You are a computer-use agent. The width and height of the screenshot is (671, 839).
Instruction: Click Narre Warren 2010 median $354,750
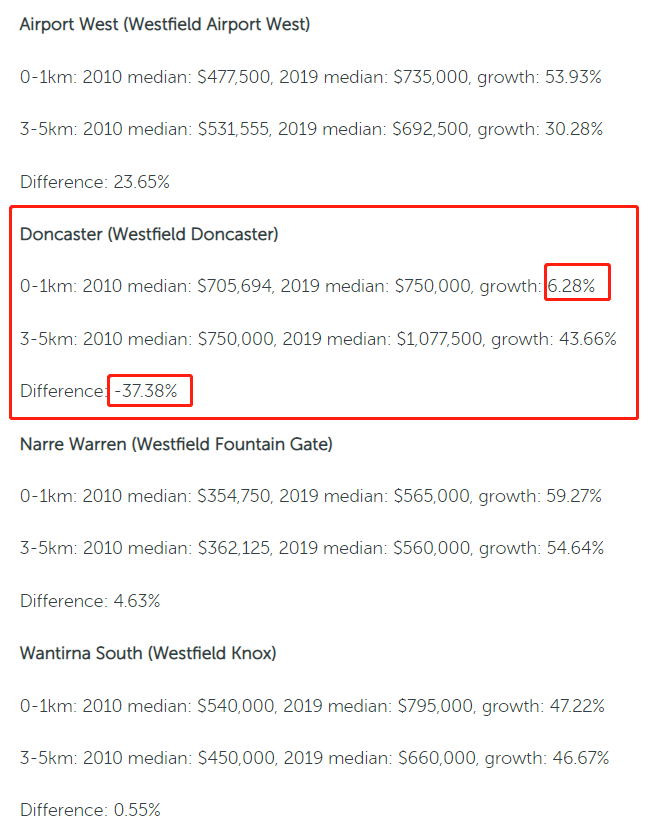point(234,496)
